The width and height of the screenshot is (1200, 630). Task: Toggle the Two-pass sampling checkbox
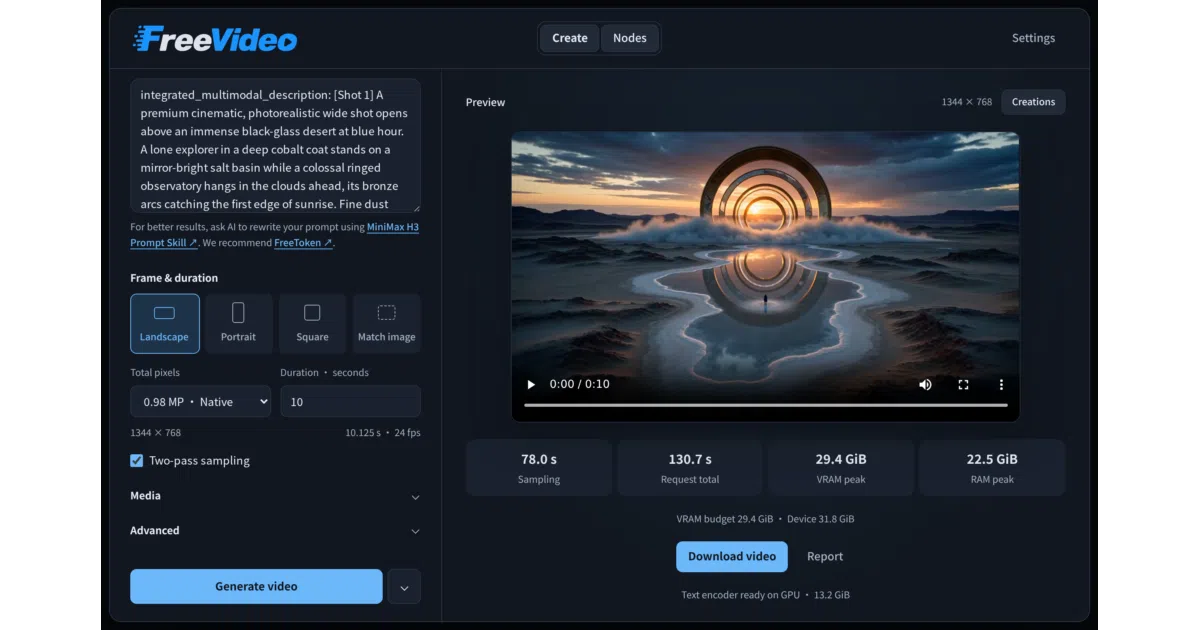(x=137, y=461)
